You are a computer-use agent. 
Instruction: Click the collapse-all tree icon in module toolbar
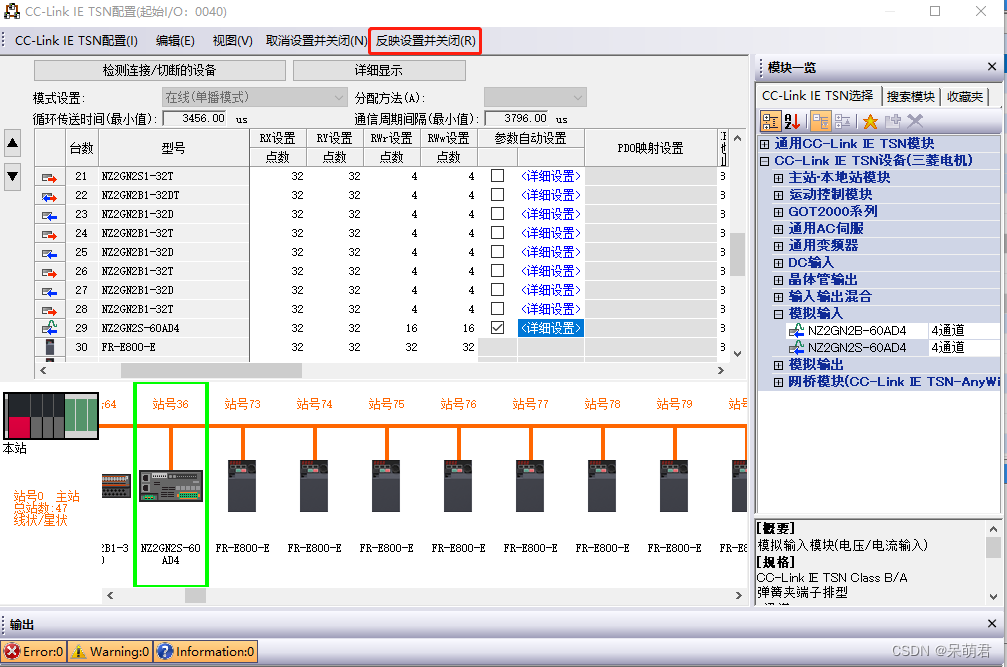click(843, 121)
